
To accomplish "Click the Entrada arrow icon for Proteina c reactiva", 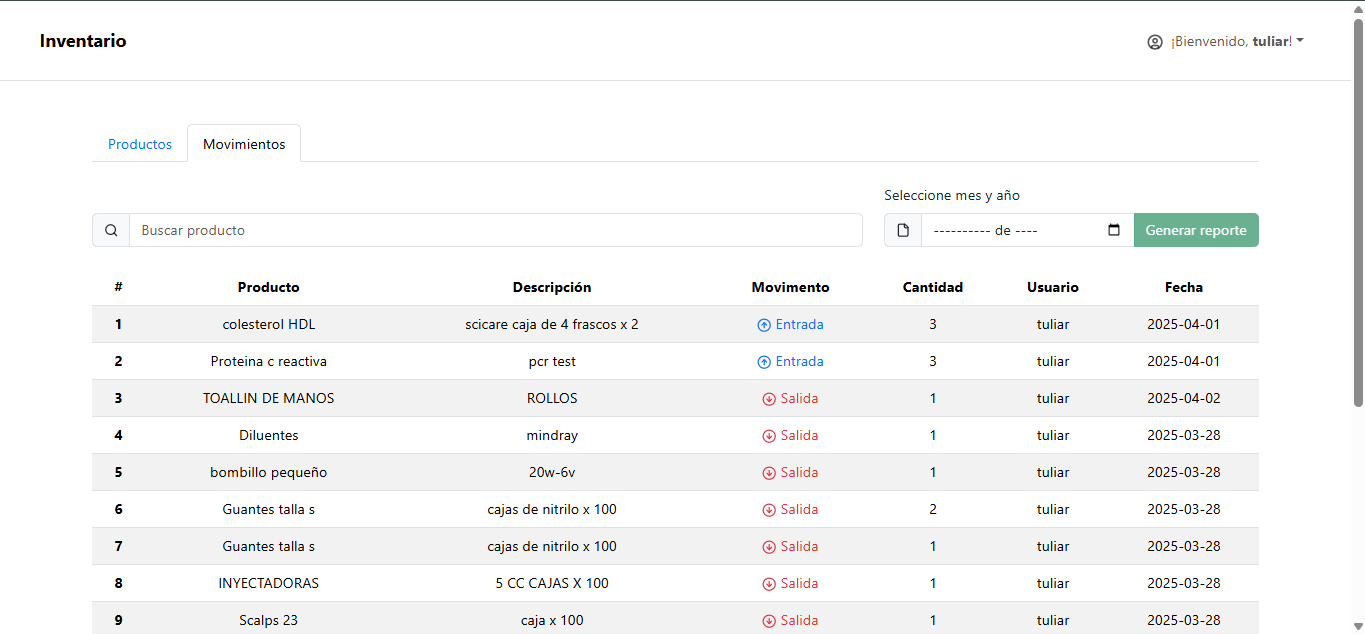I will tap(764, 362).
